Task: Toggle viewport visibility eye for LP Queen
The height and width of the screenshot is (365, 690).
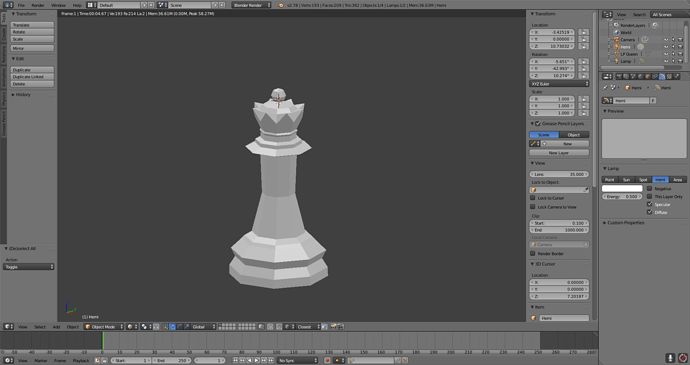Action: (666, 54)
